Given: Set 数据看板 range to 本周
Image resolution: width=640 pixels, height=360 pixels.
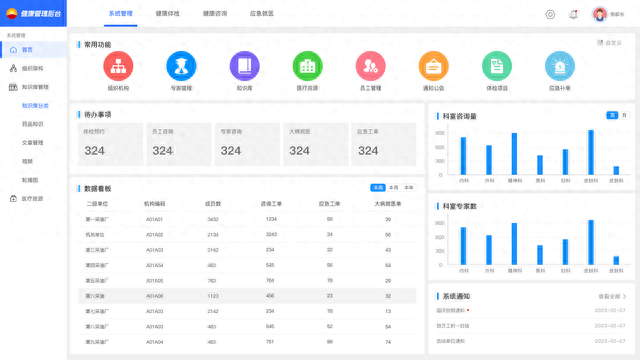Looking at the screenshot, I should pyautogui.click(x=378, y=188).
